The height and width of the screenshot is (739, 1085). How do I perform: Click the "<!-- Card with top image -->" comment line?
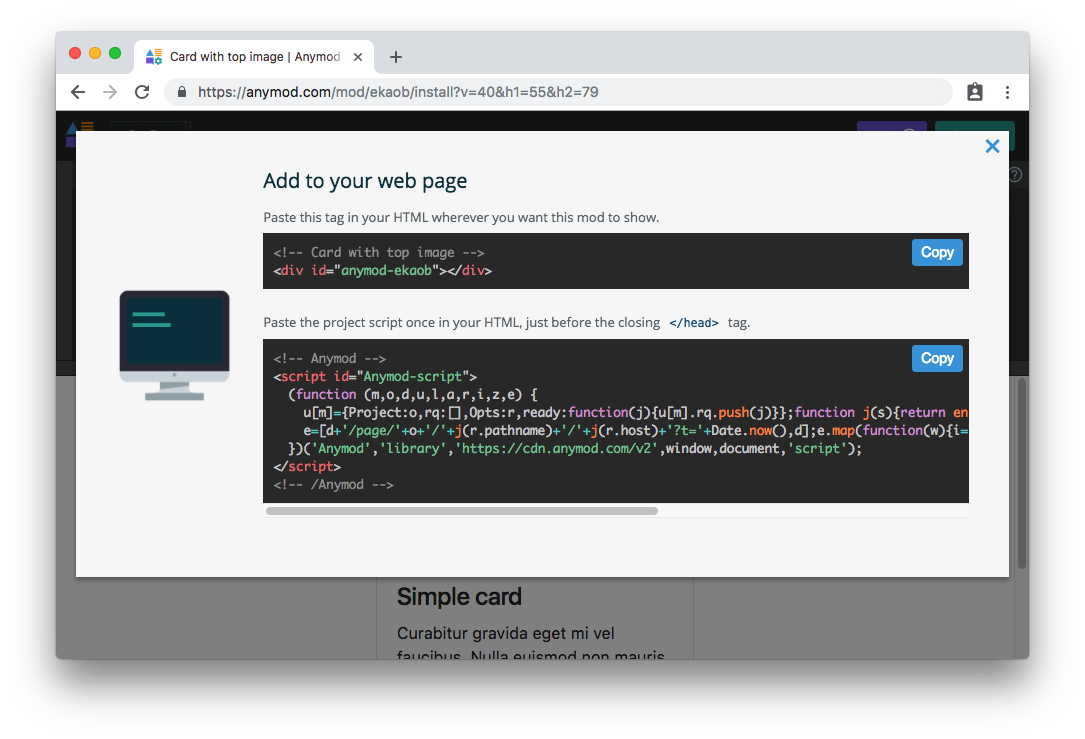pos(379,253)
